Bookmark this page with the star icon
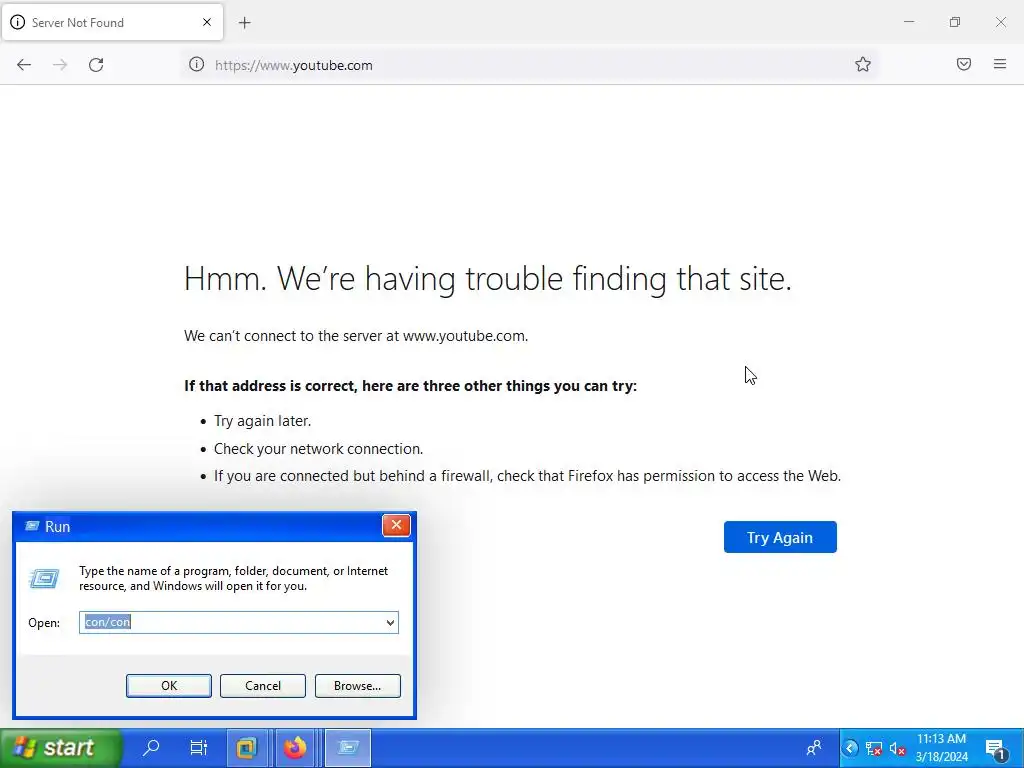1024x768 pixels. point(863,64)
